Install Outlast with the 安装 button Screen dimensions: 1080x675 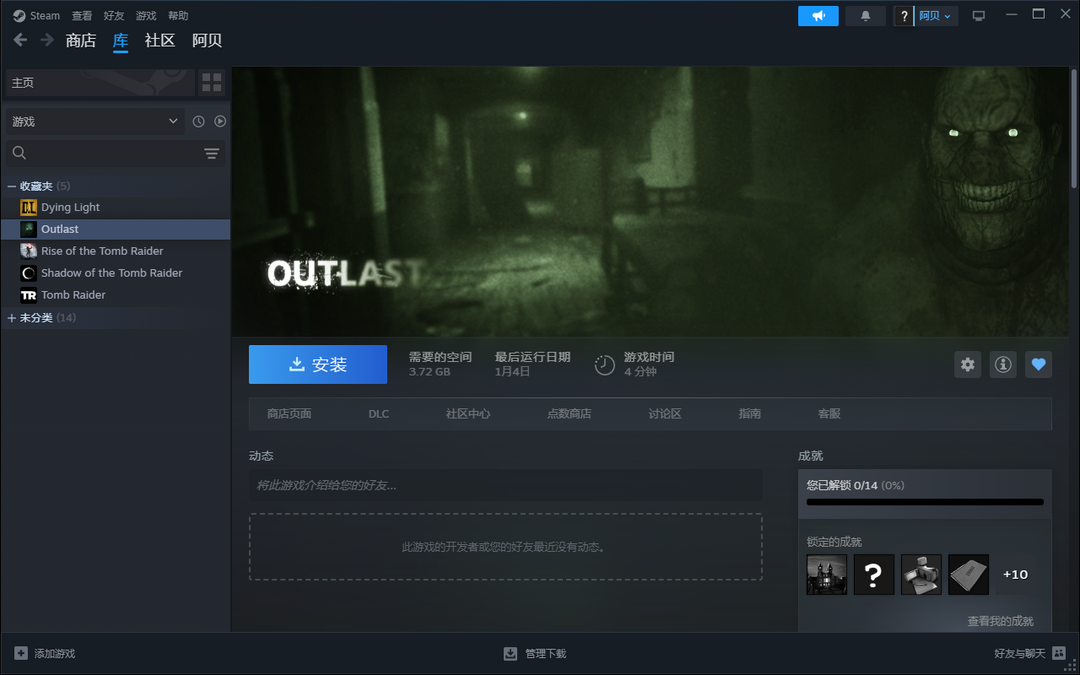coord(317,364)
